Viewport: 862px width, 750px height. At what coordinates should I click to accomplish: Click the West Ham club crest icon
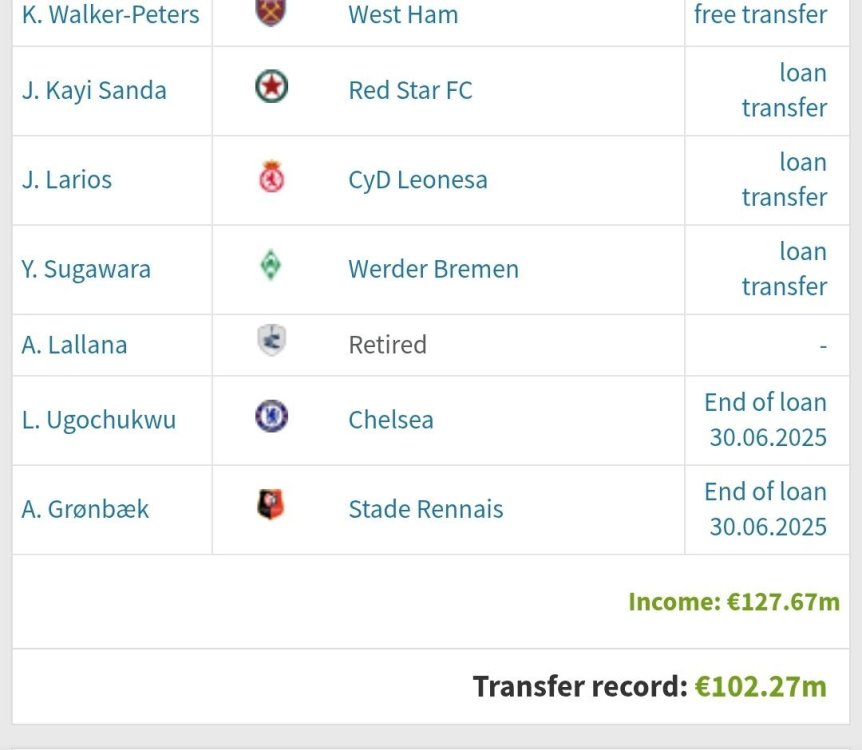click(x=271, y=11)
